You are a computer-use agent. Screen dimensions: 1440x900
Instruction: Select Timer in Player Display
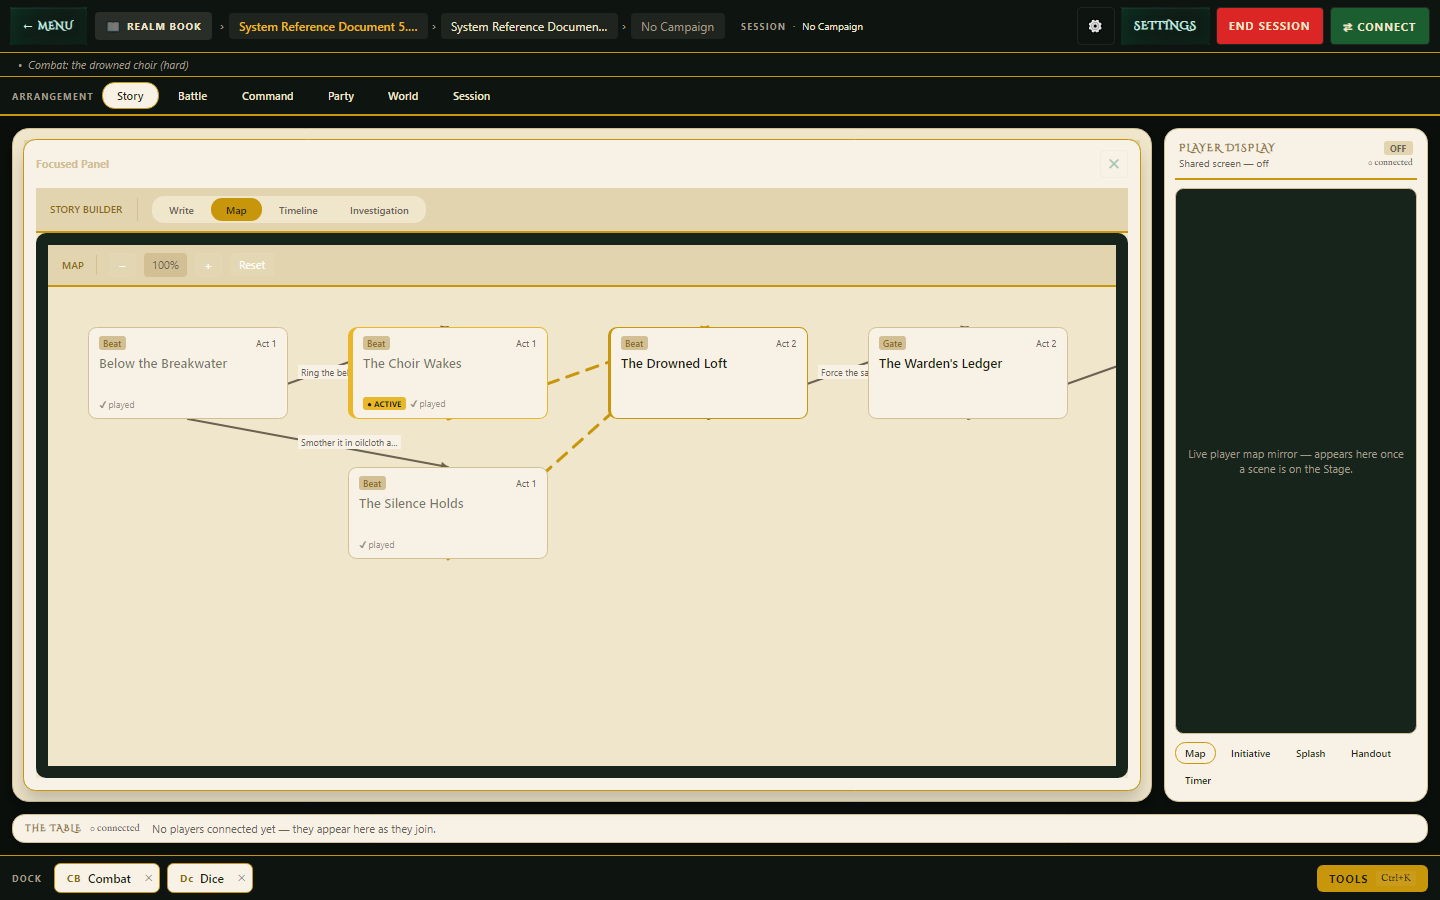point(1198,780)
